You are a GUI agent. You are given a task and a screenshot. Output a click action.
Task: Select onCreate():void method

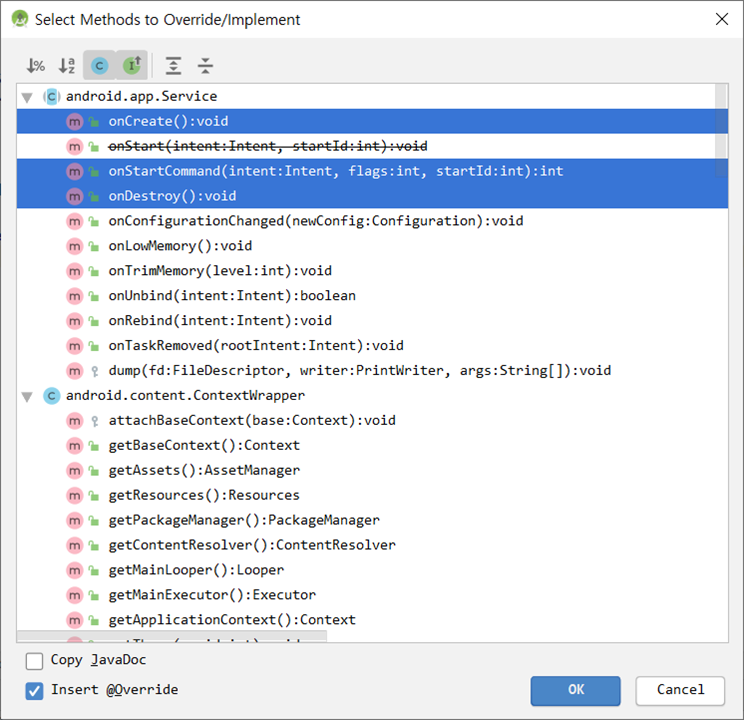372,121
